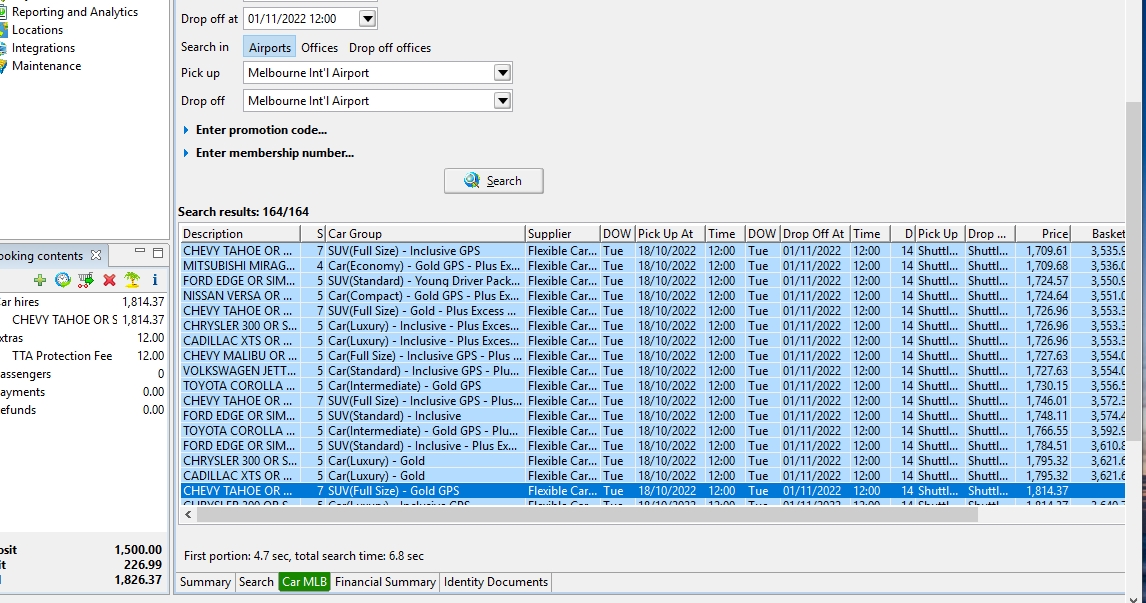
Task: Sort by Car Group column header
Action: [425, 234]
